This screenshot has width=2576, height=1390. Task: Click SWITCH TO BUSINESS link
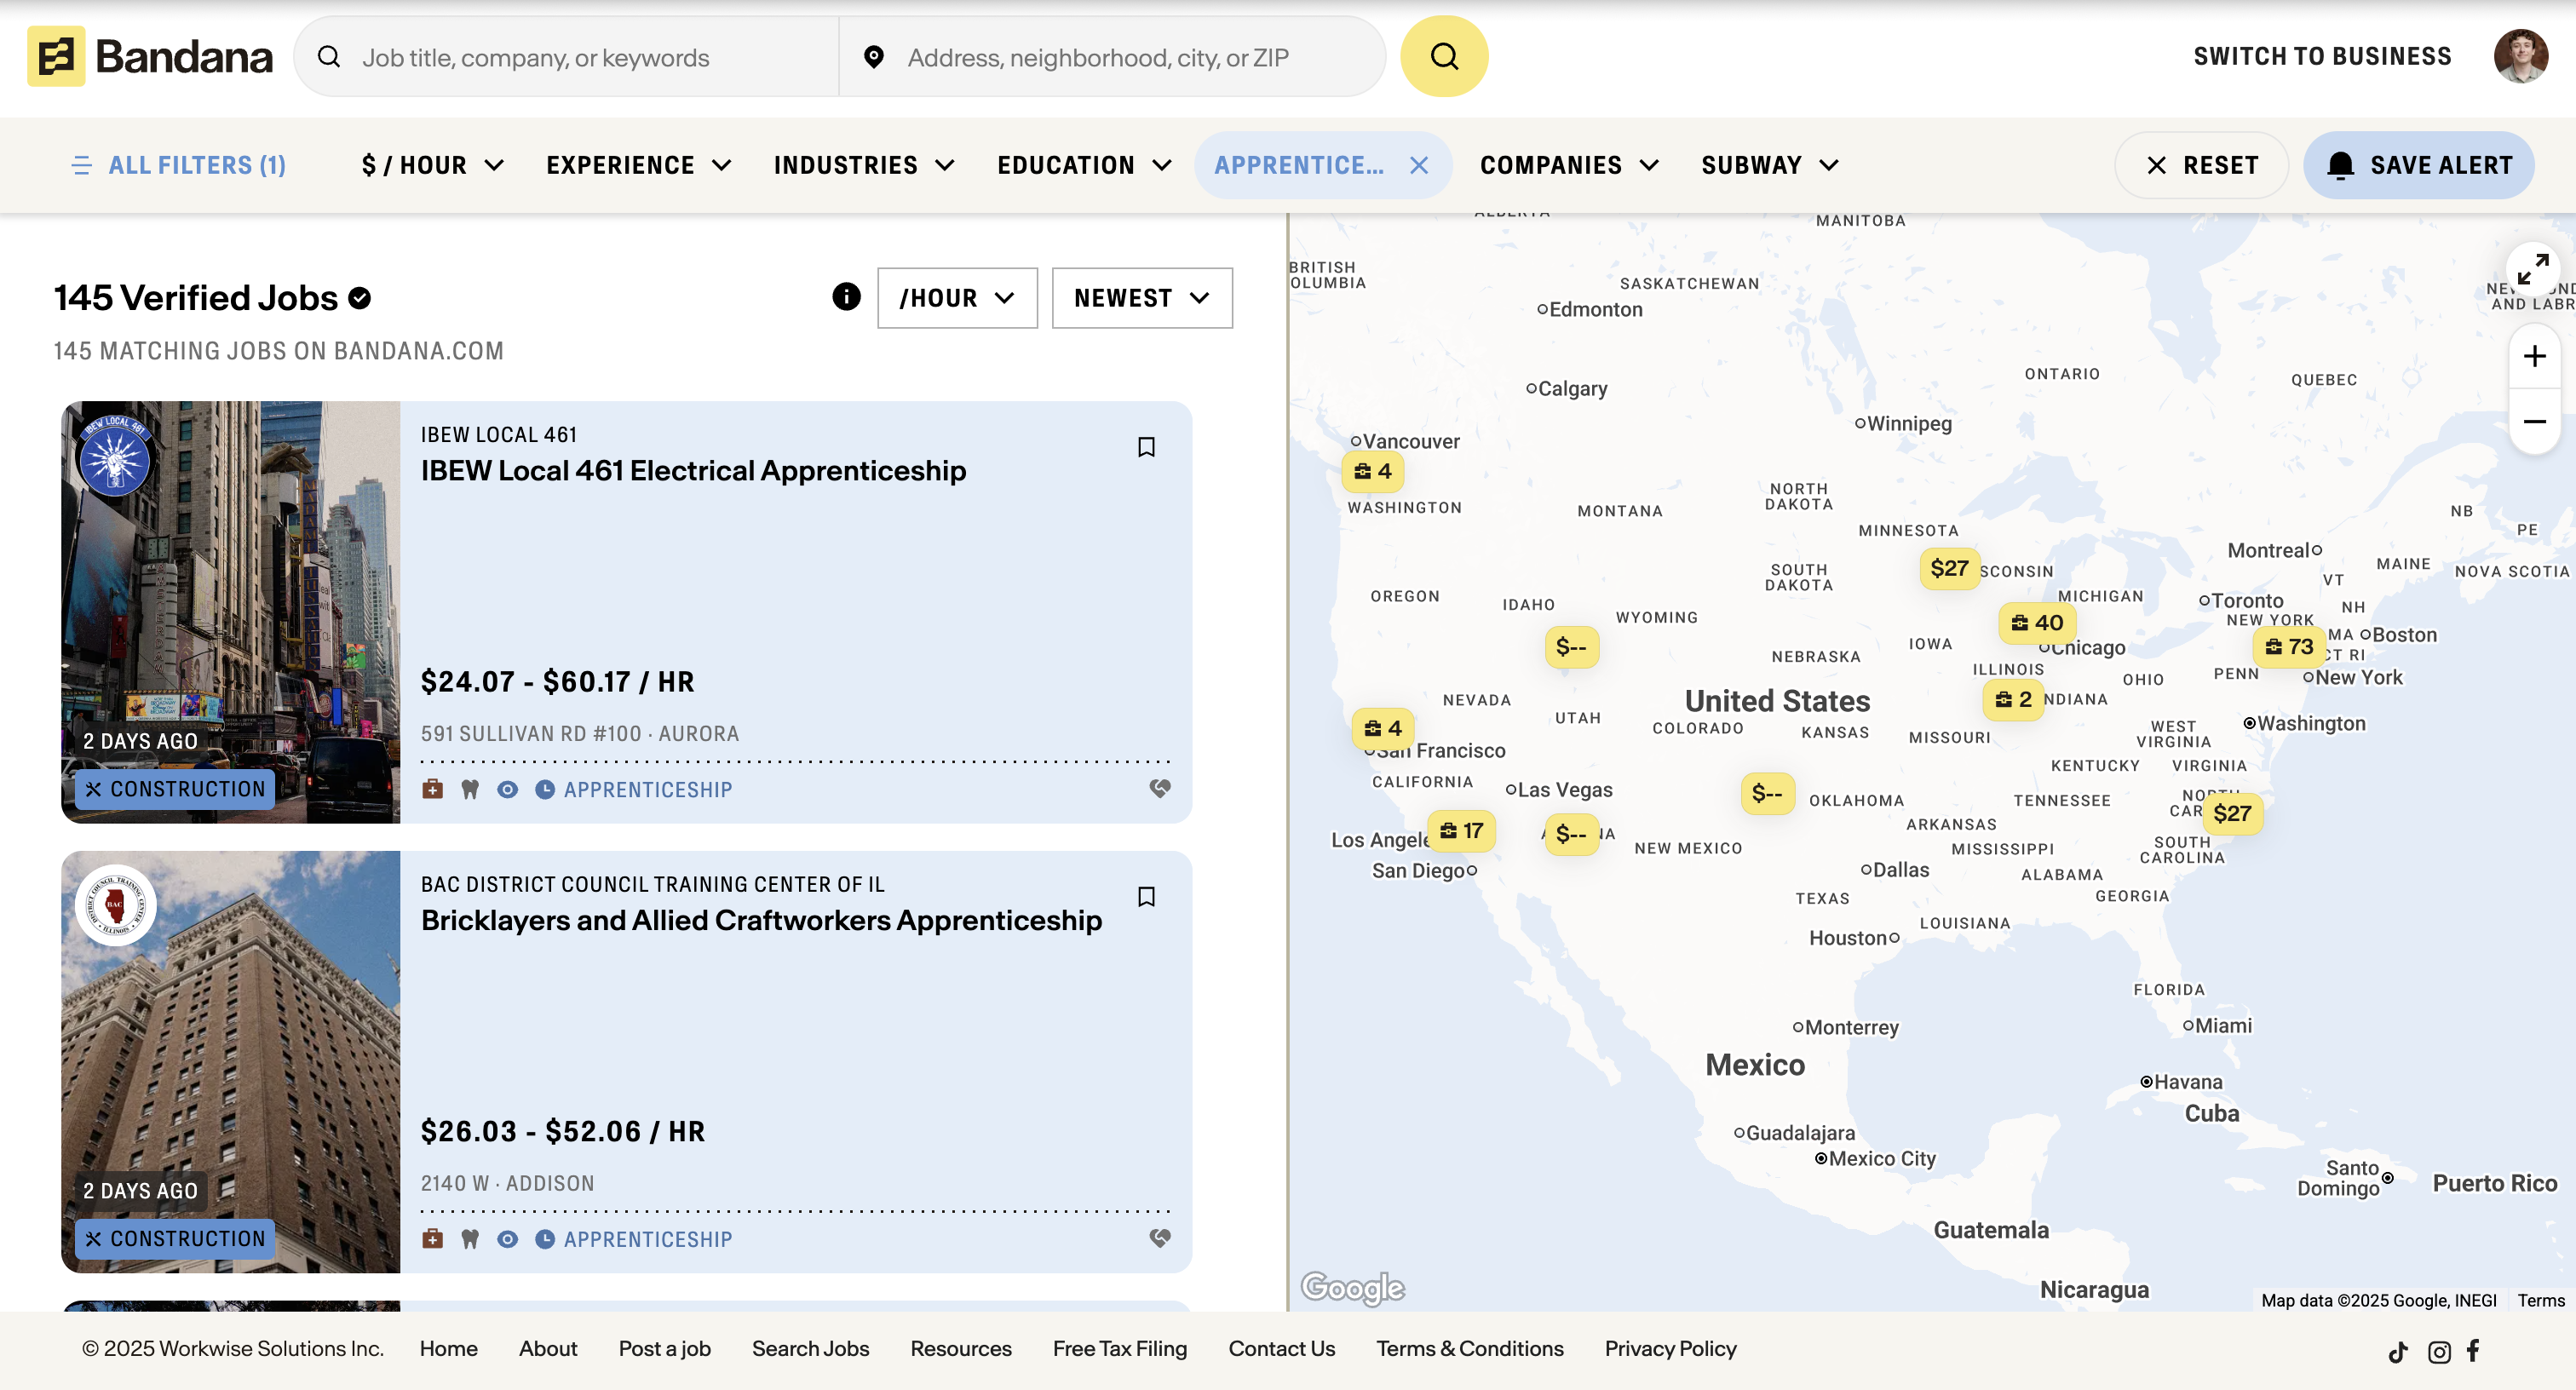pyautogui.click(x=2321, y=57)
